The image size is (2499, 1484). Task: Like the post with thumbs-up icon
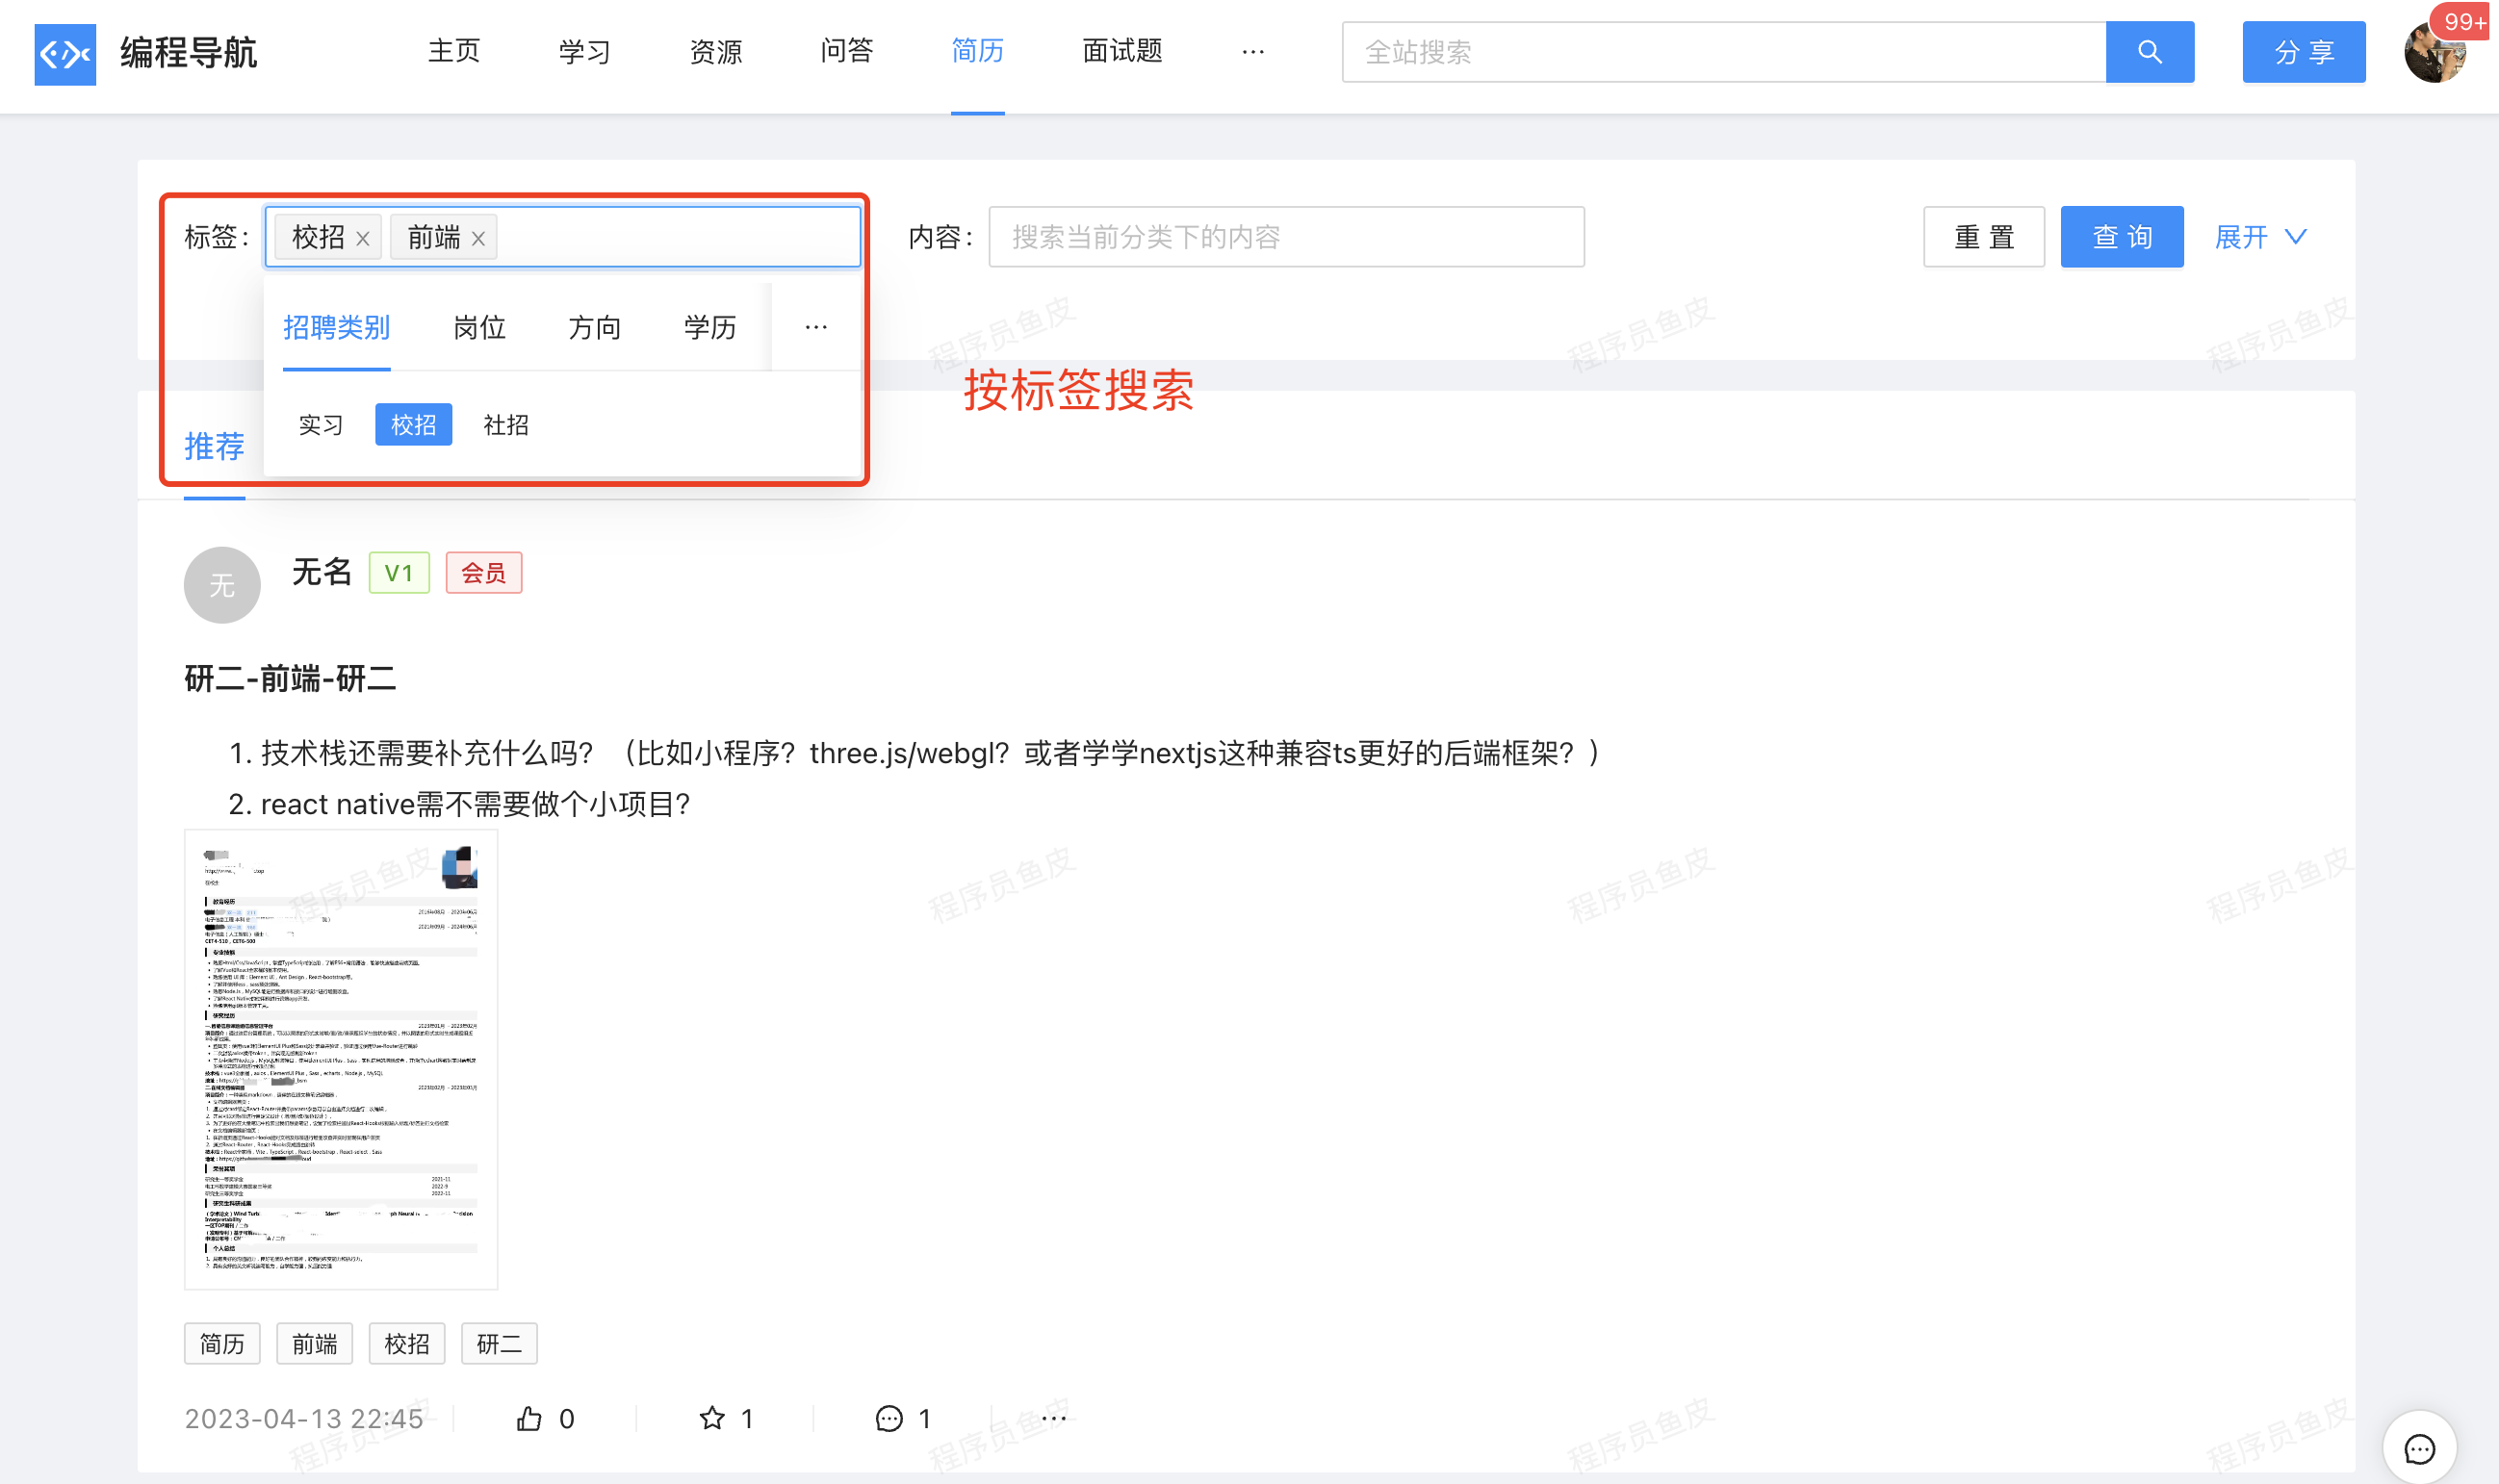click(529, 1418)
